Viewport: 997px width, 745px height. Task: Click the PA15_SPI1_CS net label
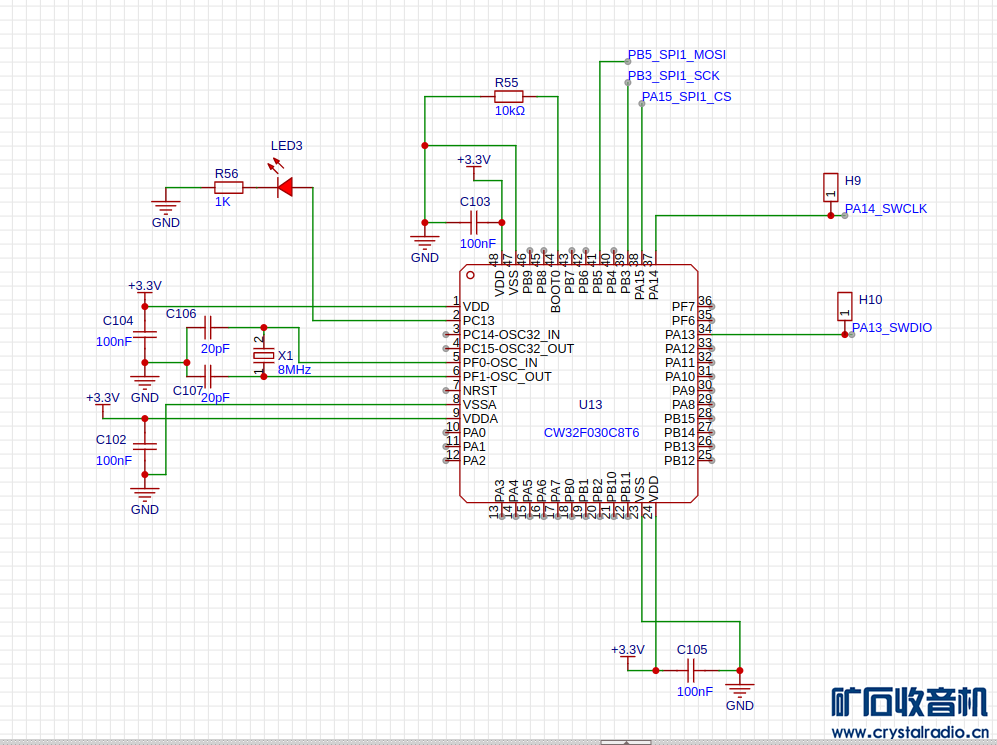coord(686,97)
